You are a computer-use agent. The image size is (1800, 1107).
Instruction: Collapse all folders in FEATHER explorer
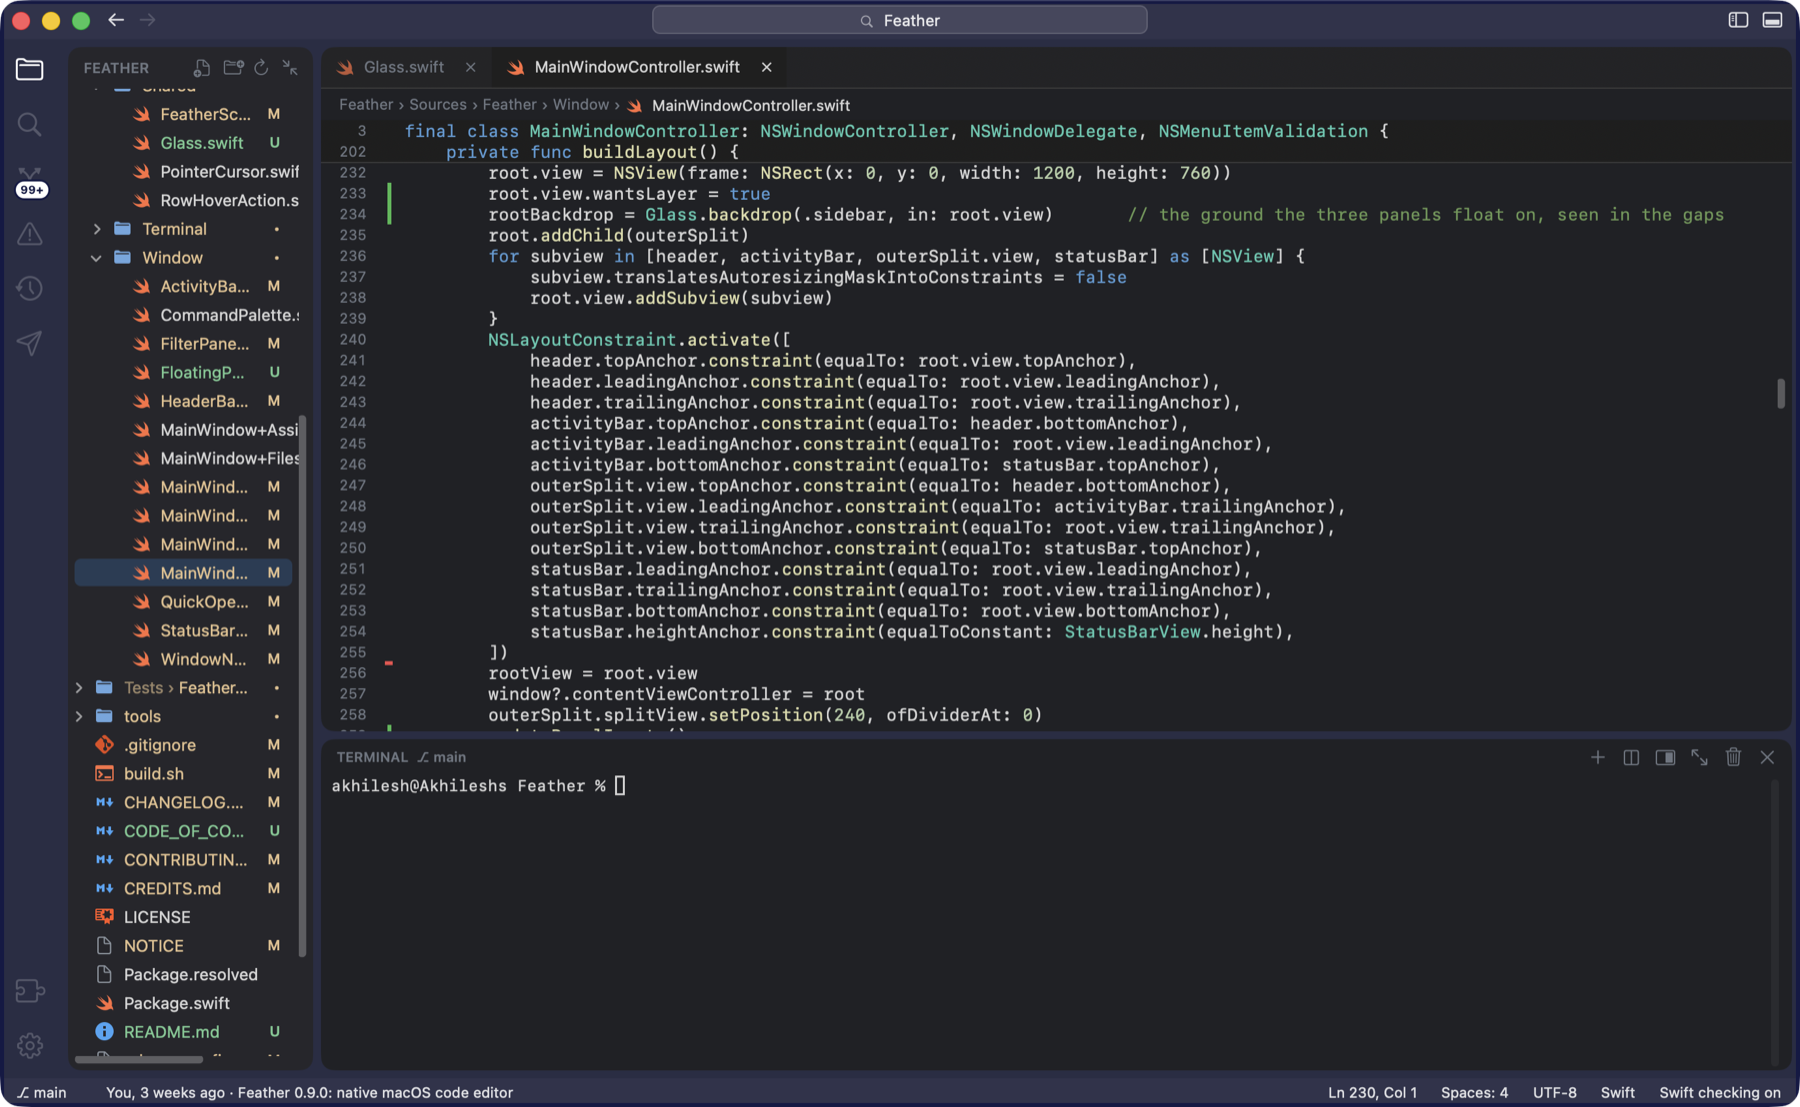pos(290,67)
